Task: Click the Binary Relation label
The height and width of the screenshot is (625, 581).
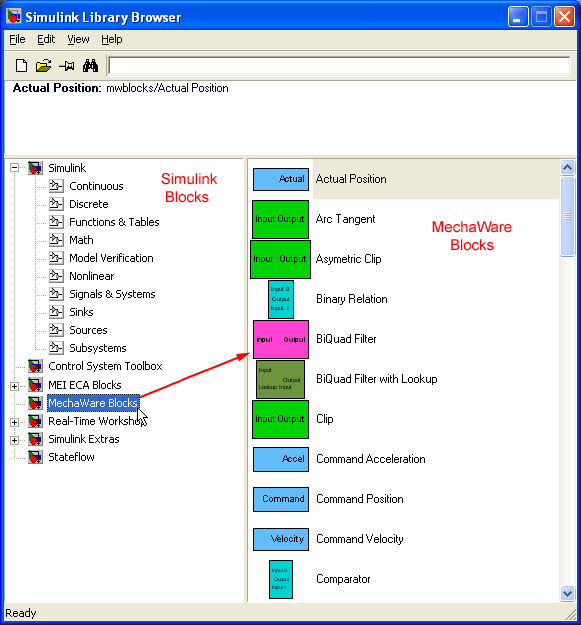Action: click(351, 299)
